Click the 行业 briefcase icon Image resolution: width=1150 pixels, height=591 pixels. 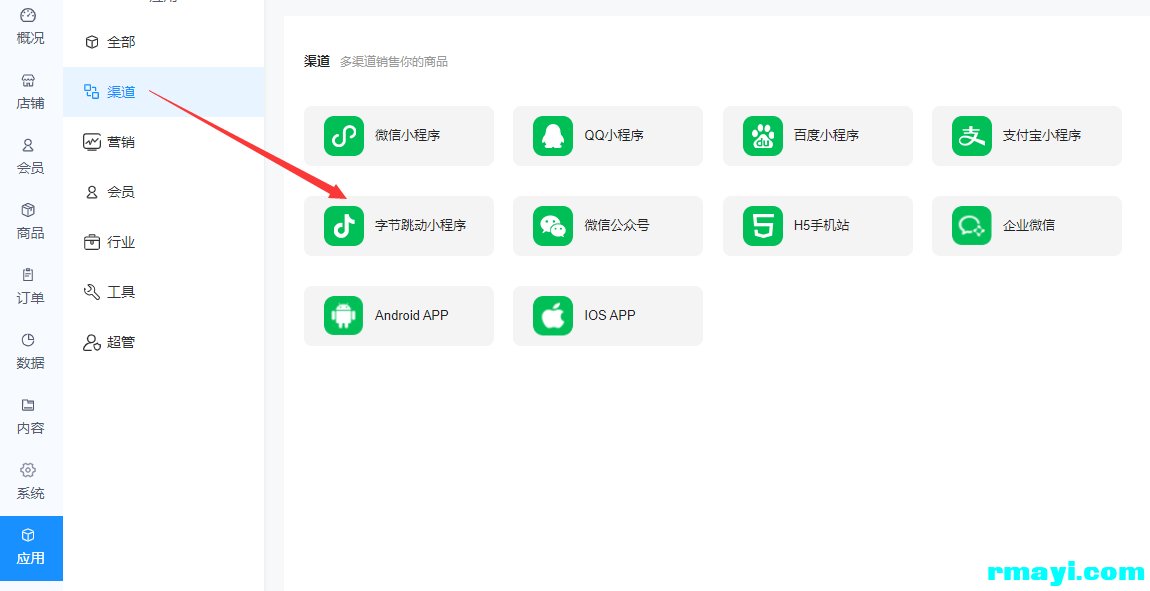tap(92, 242)
